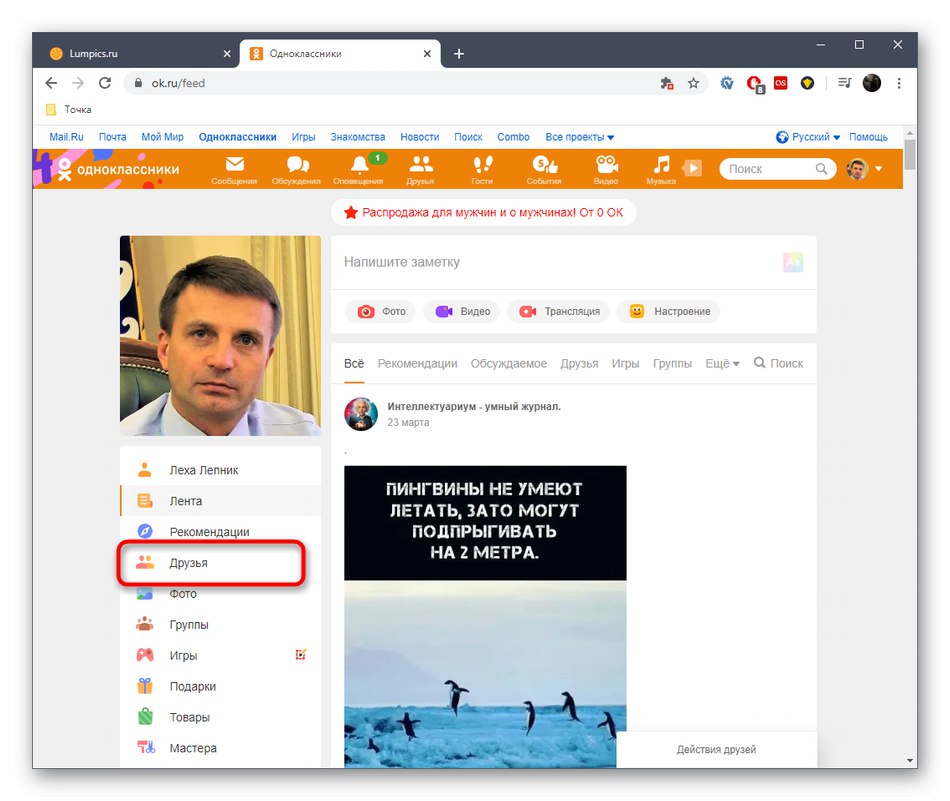Click the Chrome profile avatar

tap(872, 83)
